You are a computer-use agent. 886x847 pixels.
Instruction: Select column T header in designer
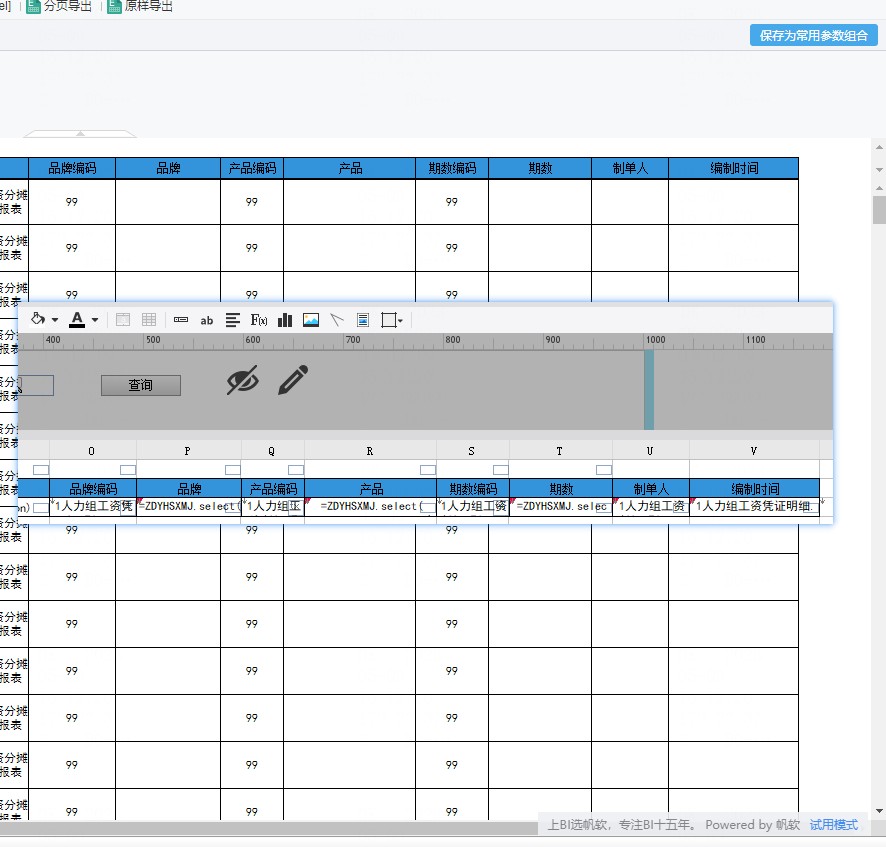click(561, 451)
